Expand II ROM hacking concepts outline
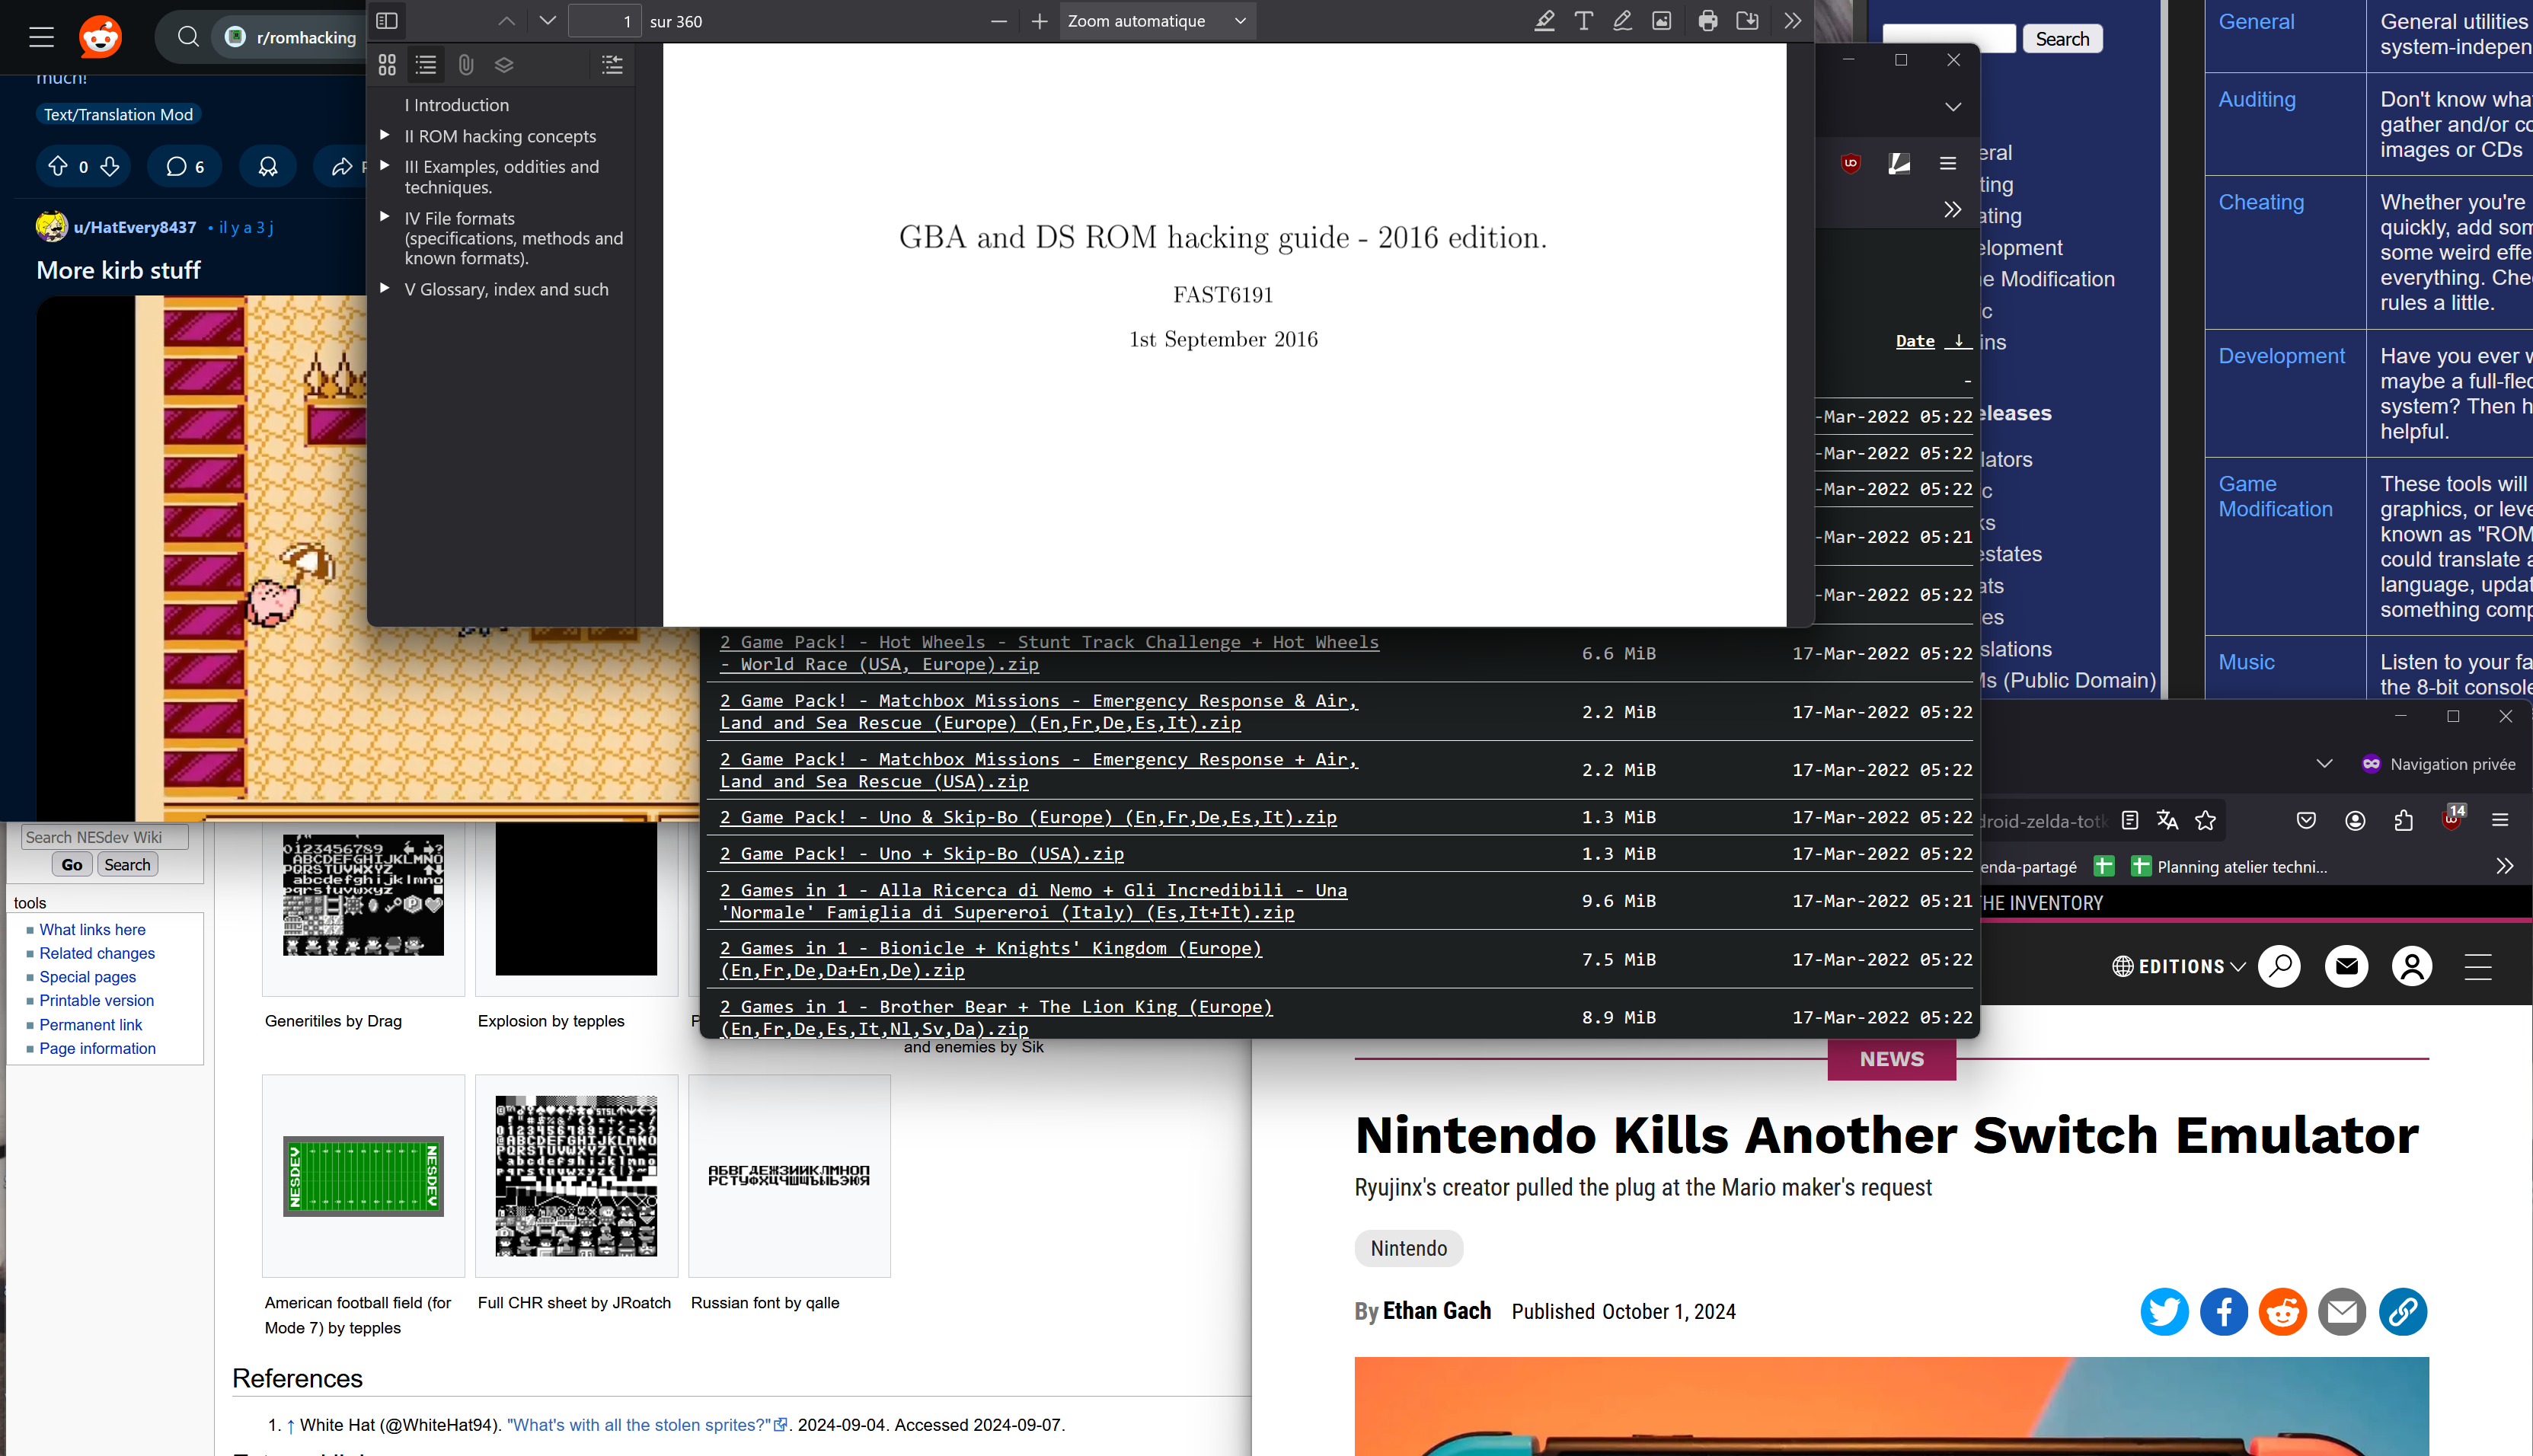The width and height of the screenshot is (2533, 1456). (384, 135)
